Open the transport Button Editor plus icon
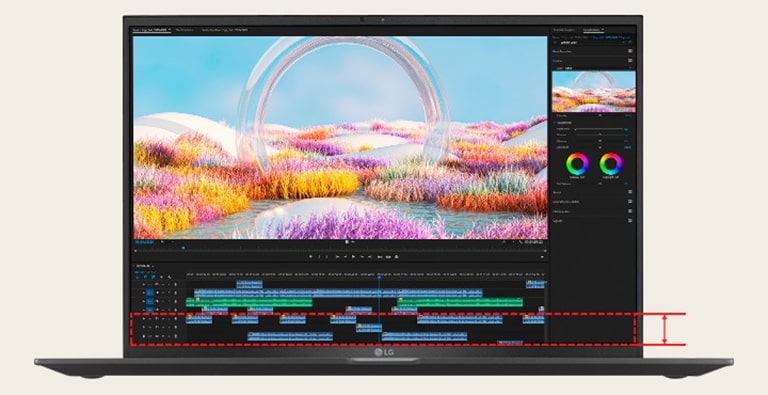The height and width of the screenshot is (395, 768). tap(542, 257)
